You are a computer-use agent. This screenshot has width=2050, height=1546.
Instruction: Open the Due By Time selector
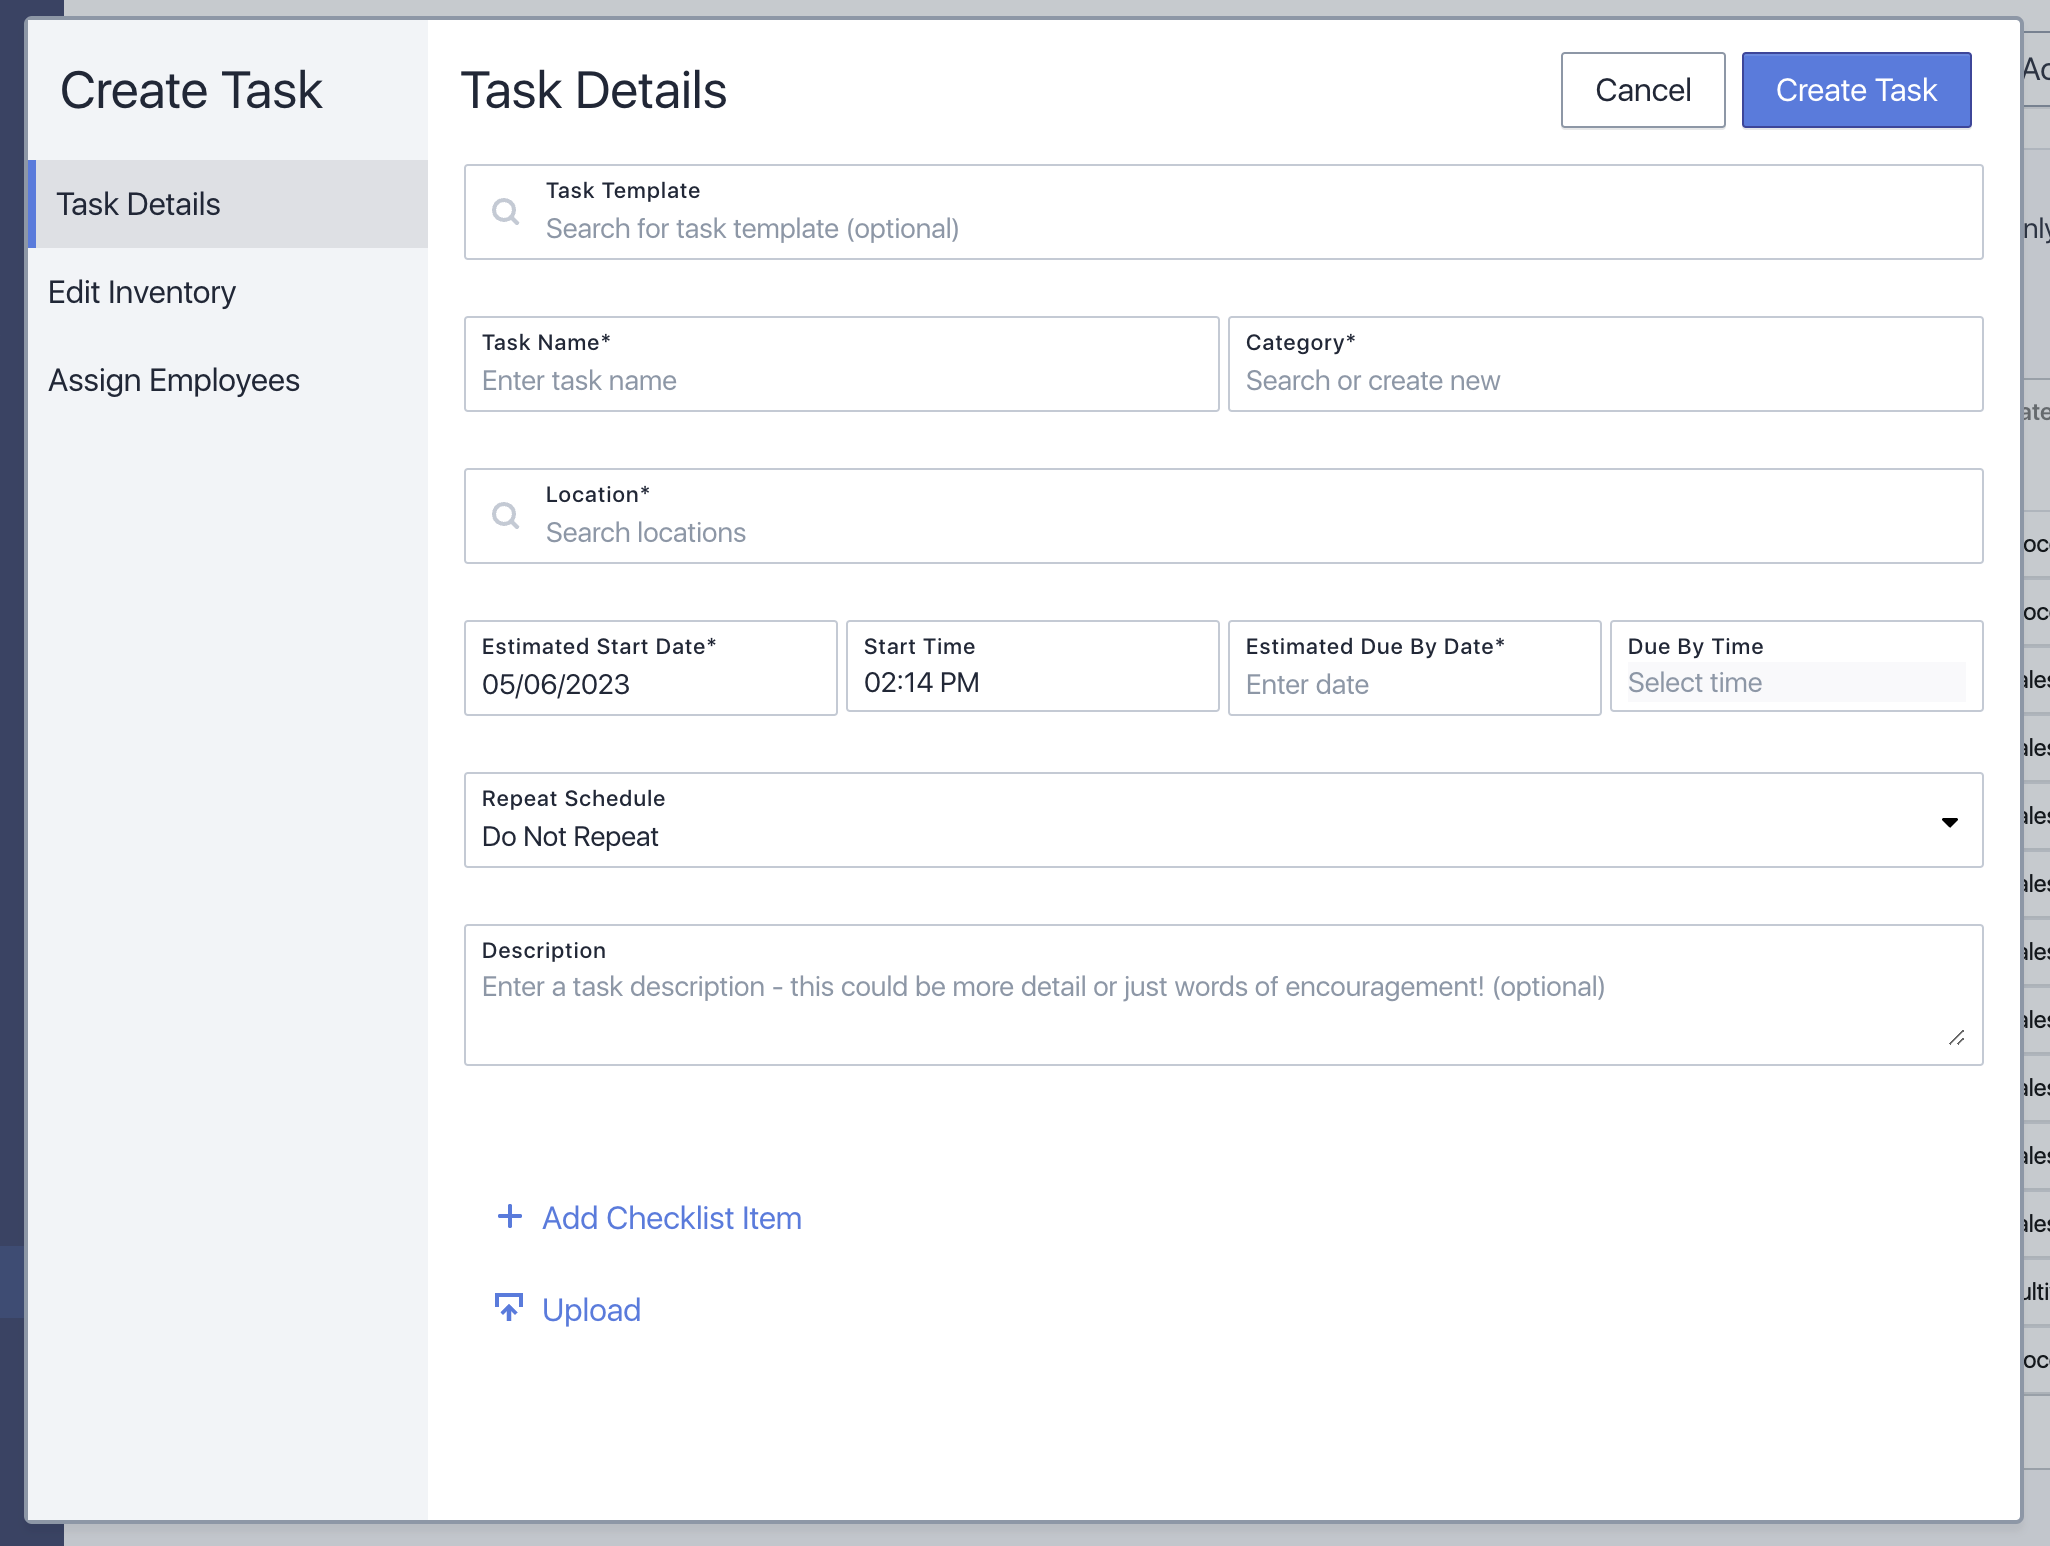point(1795,683)
